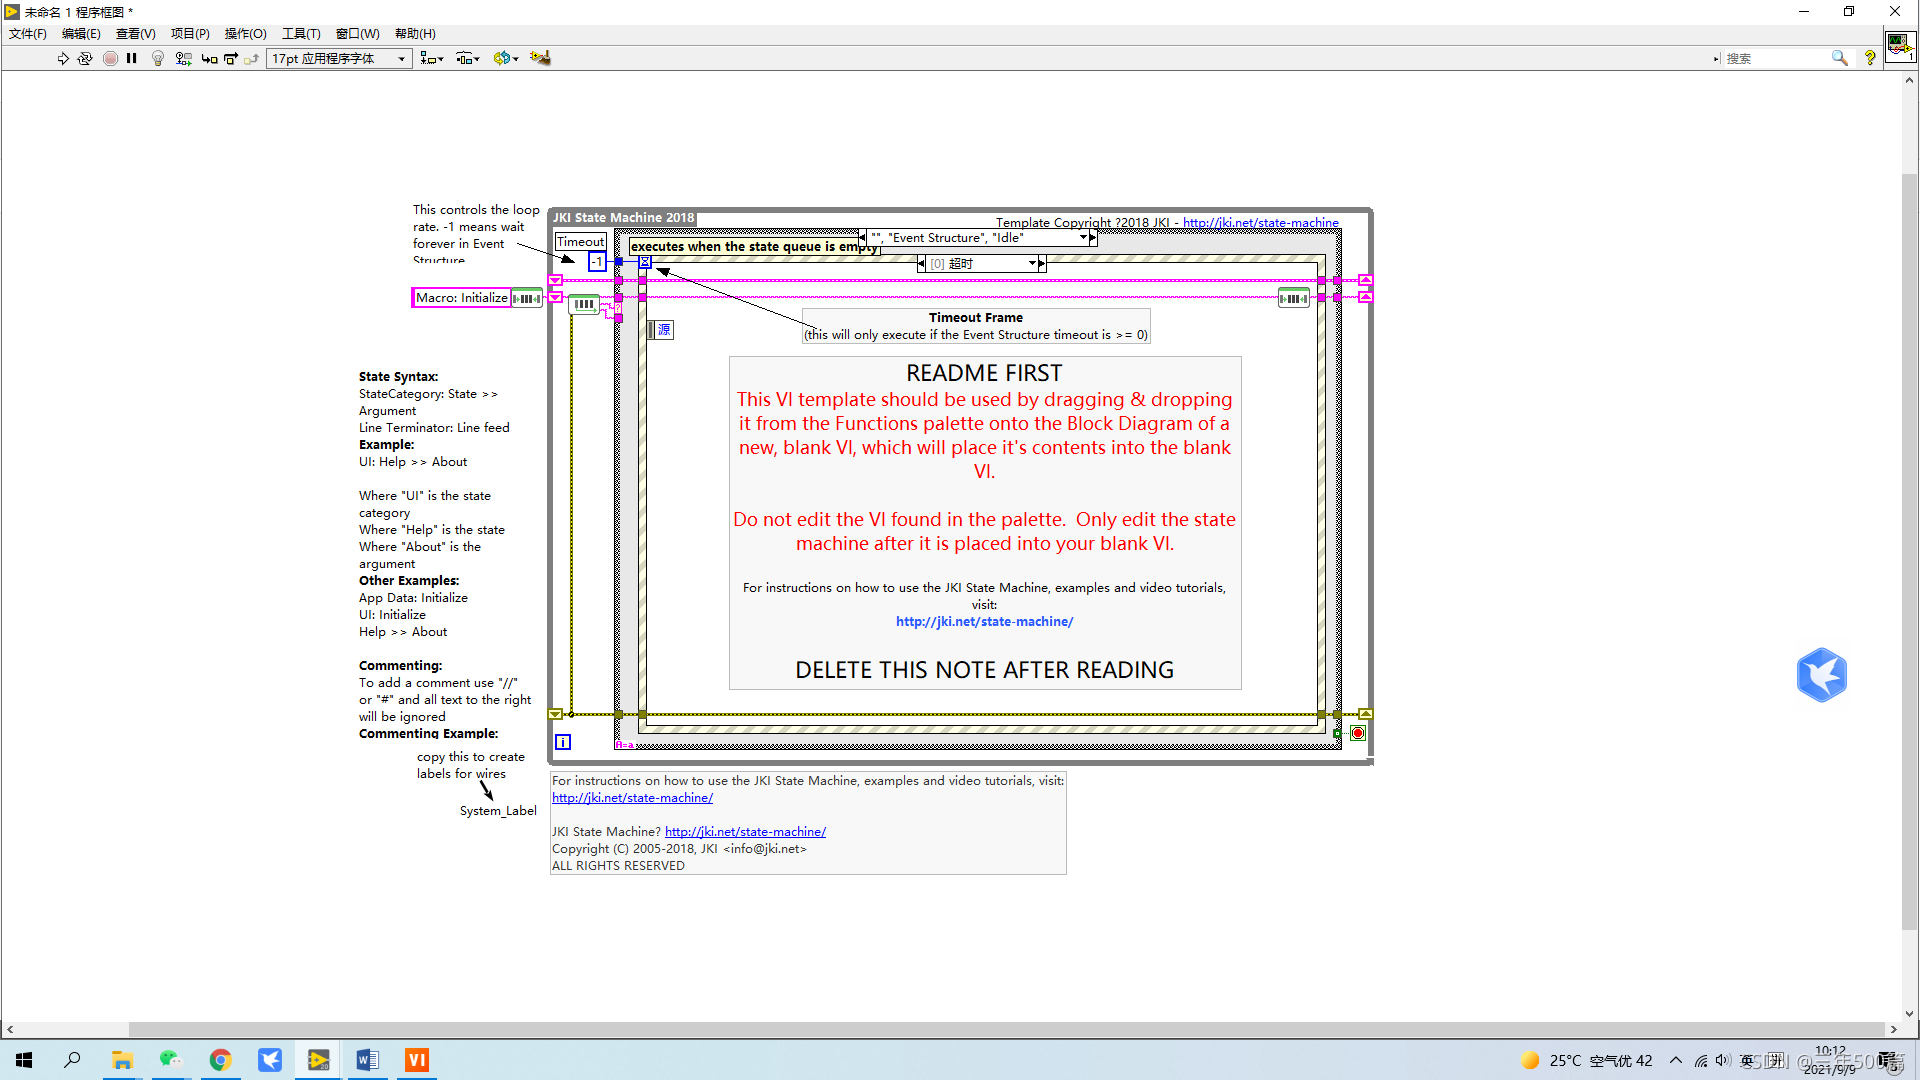1920x1080 pixels.
Task: Go to previous case of case structure
Action: tap(862, 238)
